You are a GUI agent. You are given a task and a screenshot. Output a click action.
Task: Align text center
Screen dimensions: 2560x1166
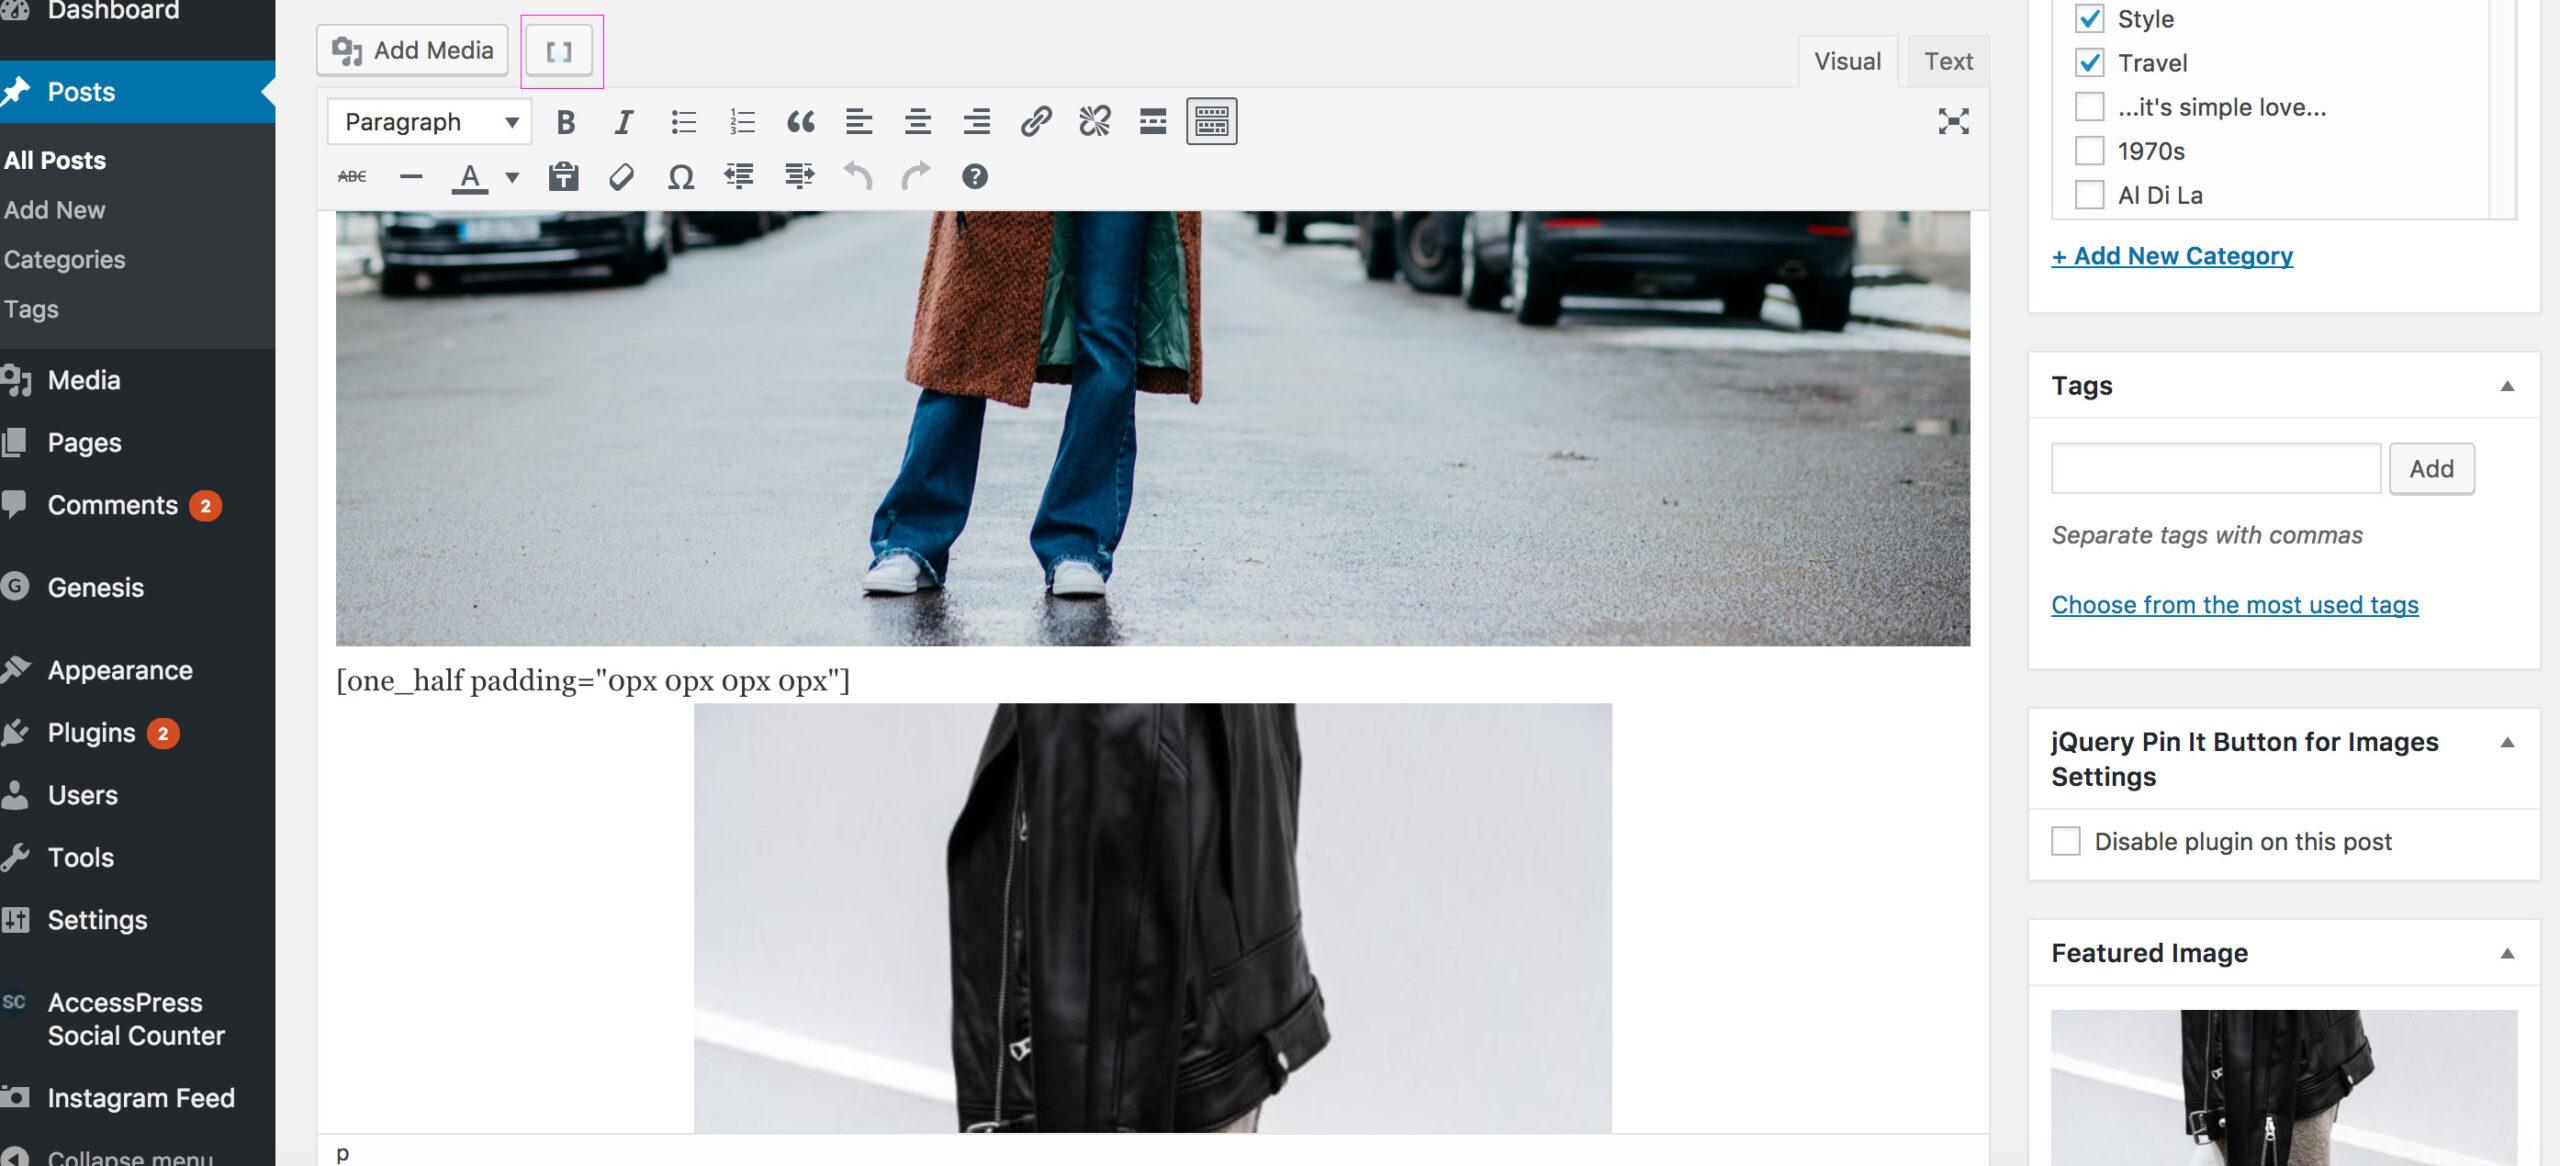[918, 122]
